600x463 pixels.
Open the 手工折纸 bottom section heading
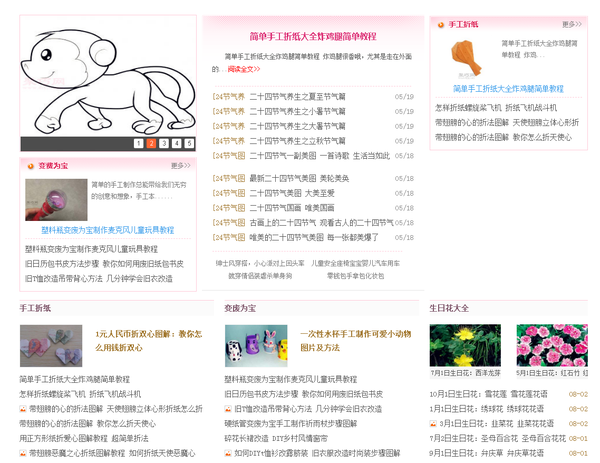pos(35,308)
